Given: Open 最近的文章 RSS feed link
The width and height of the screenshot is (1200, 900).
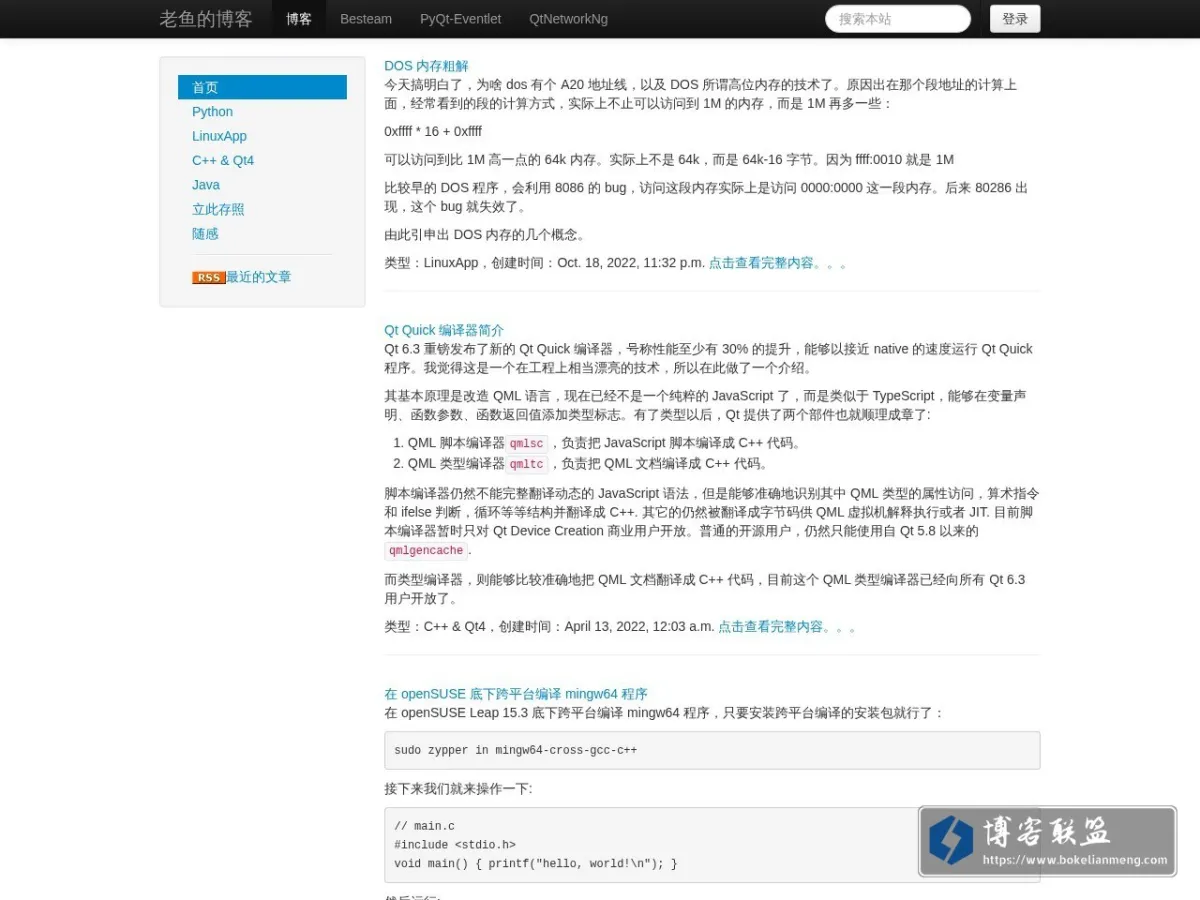Looking at the screenshot, I should [259, 277].
